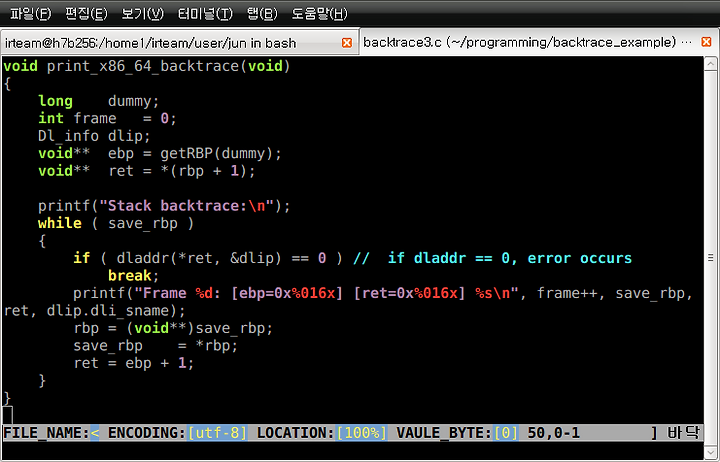Click the vertical scrollbar thumb grip
Screen dimensions: 720x462
[x=711, y=257]
